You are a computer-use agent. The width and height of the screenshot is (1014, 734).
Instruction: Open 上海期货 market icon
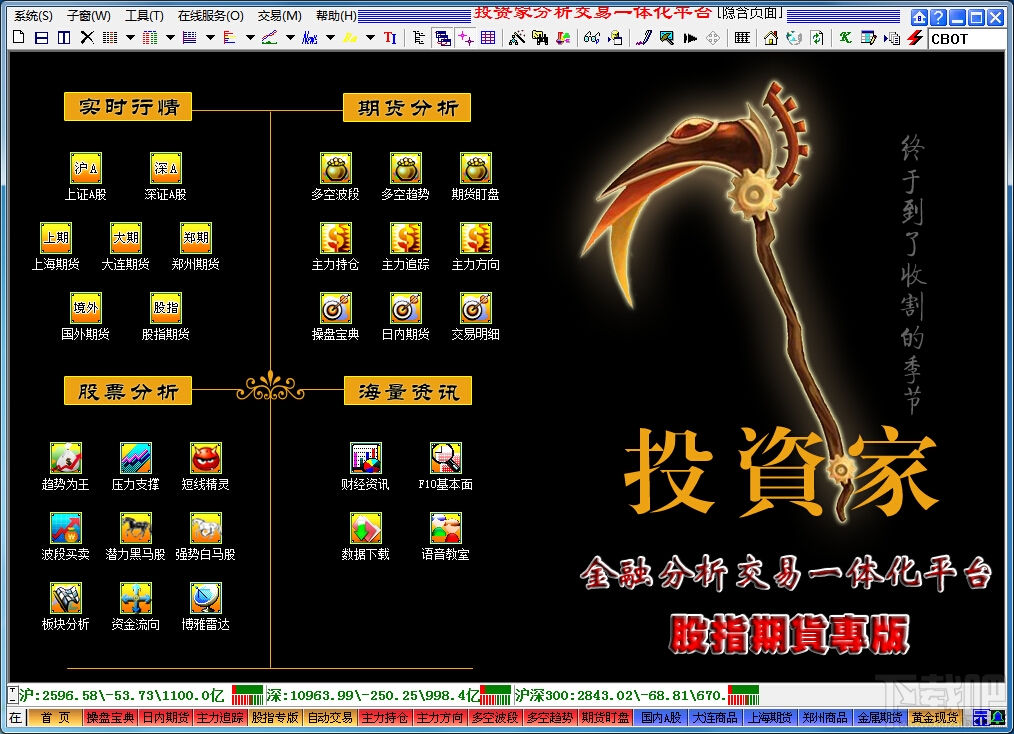56,238
